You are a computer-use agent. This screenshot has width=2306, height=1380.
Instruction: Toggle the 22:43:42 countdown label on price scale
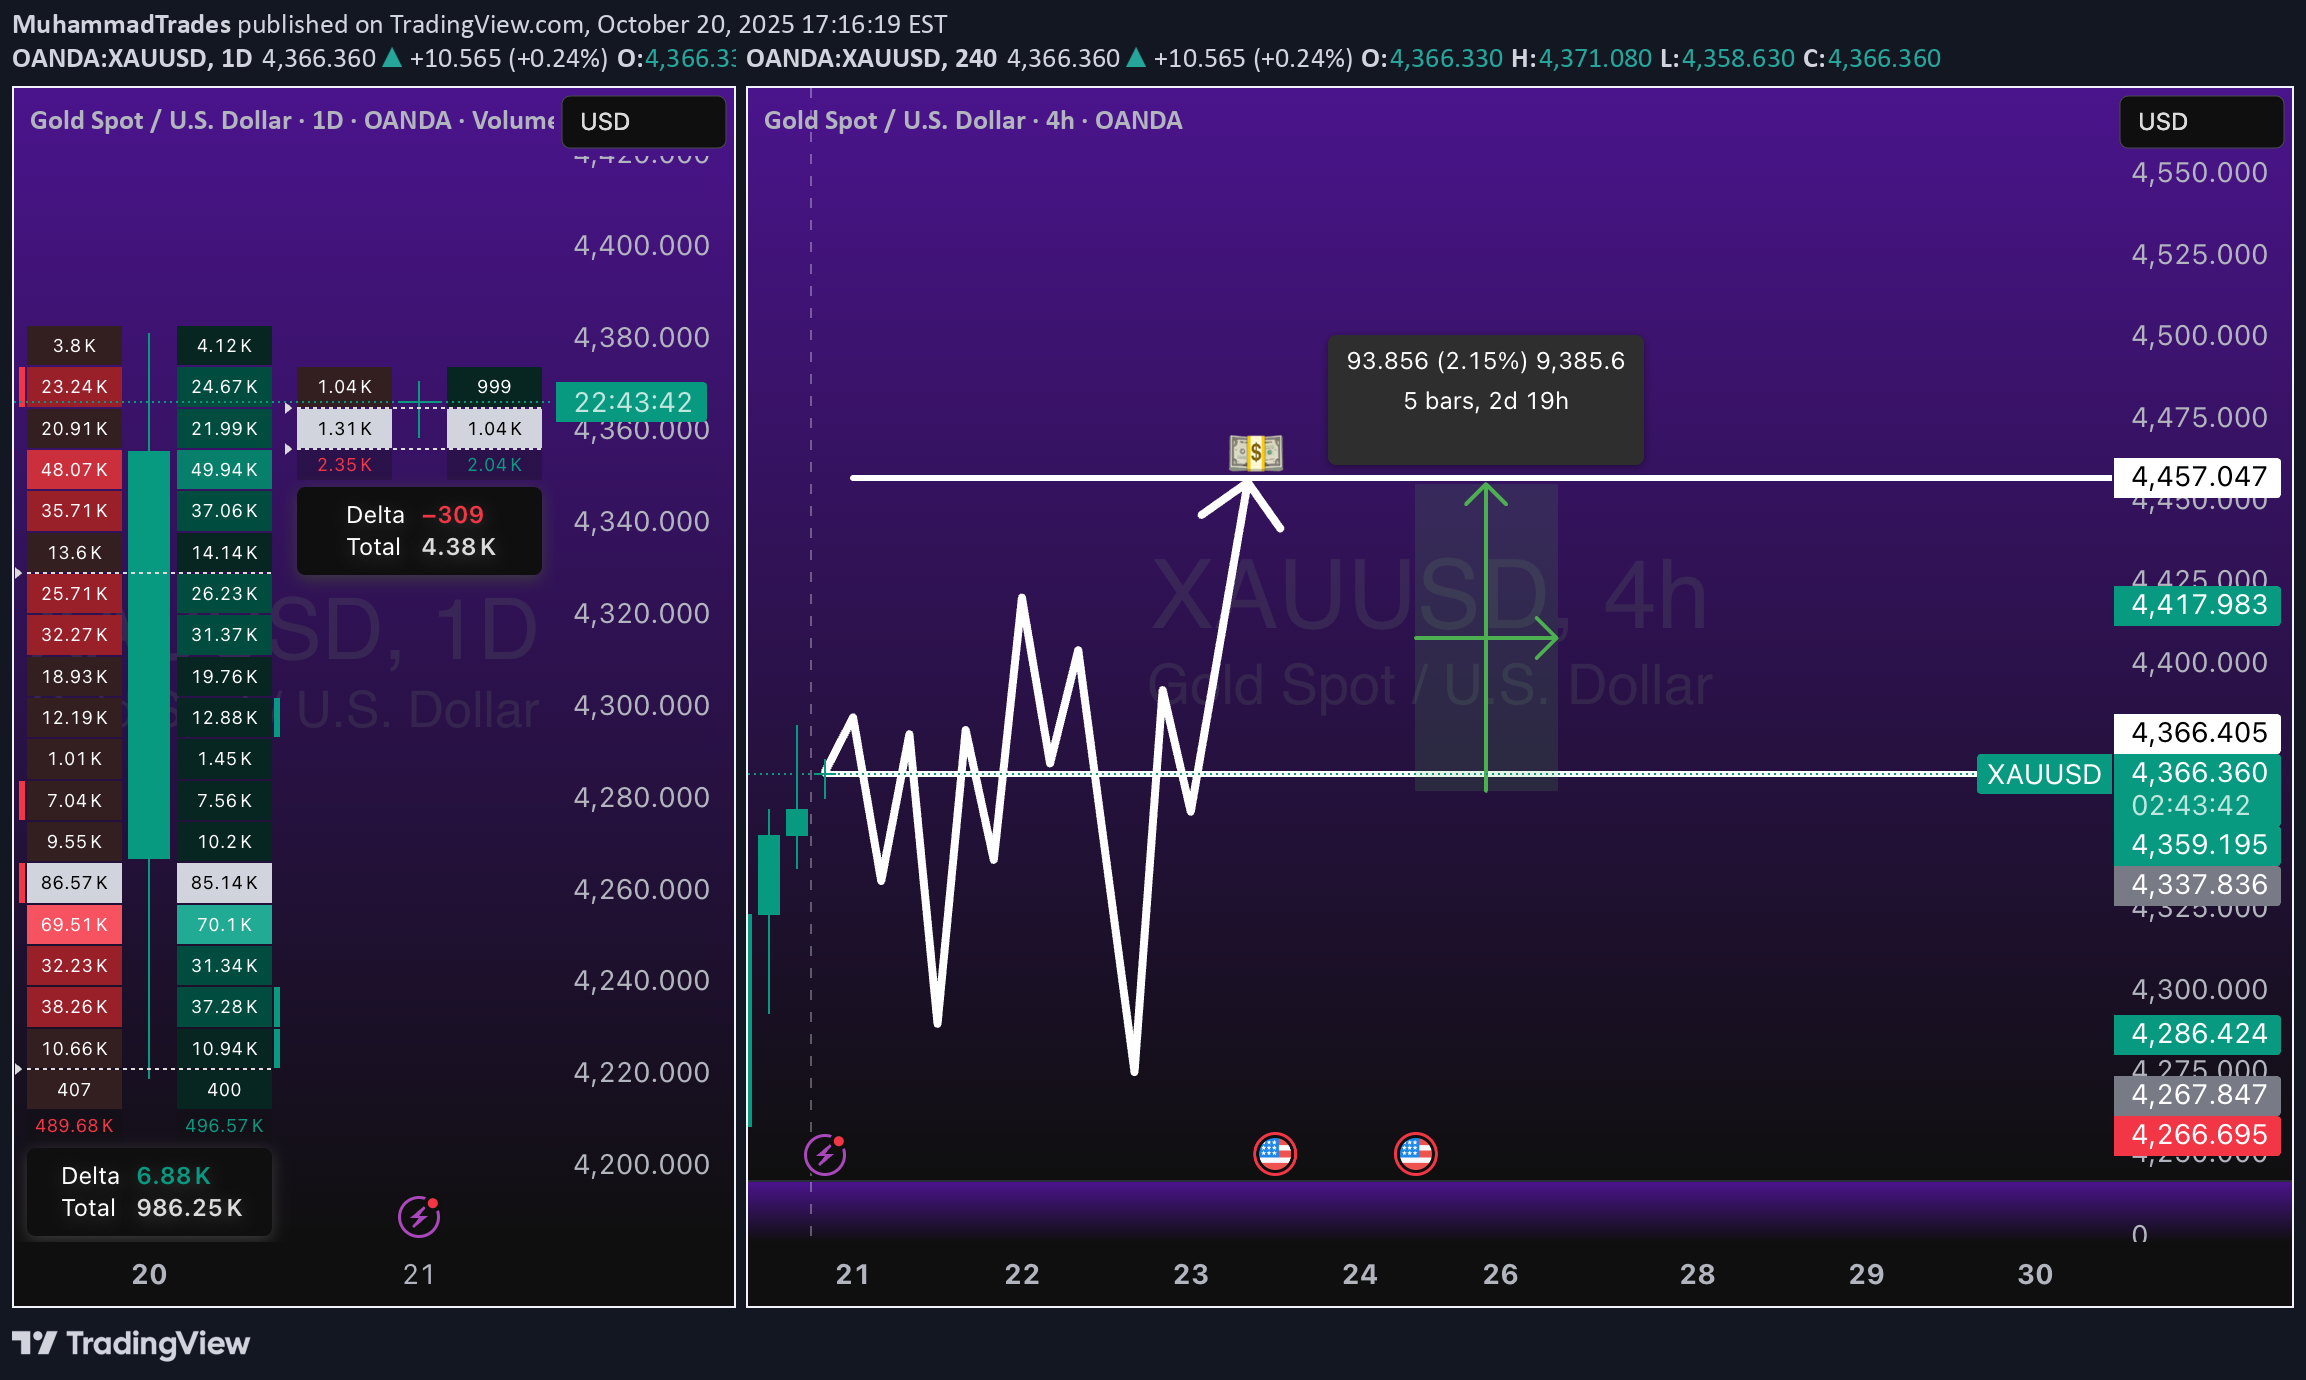(633, 401)
